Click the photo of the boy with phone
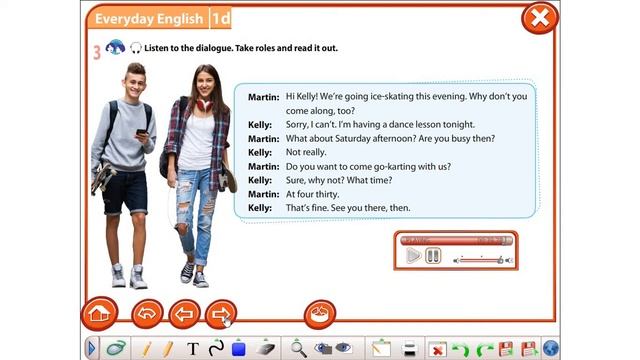Image resolution: width=640 pixels, height=360 pixels. 123,176
